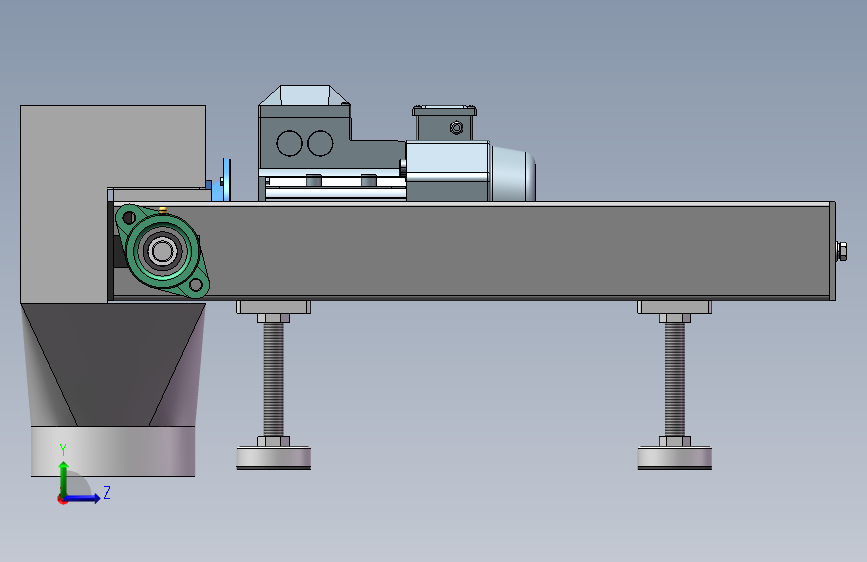The height and width of the screenshot is (562, 867).
Task: Select the dark tapered discharge funnel
Action: [x=113, y=364]
